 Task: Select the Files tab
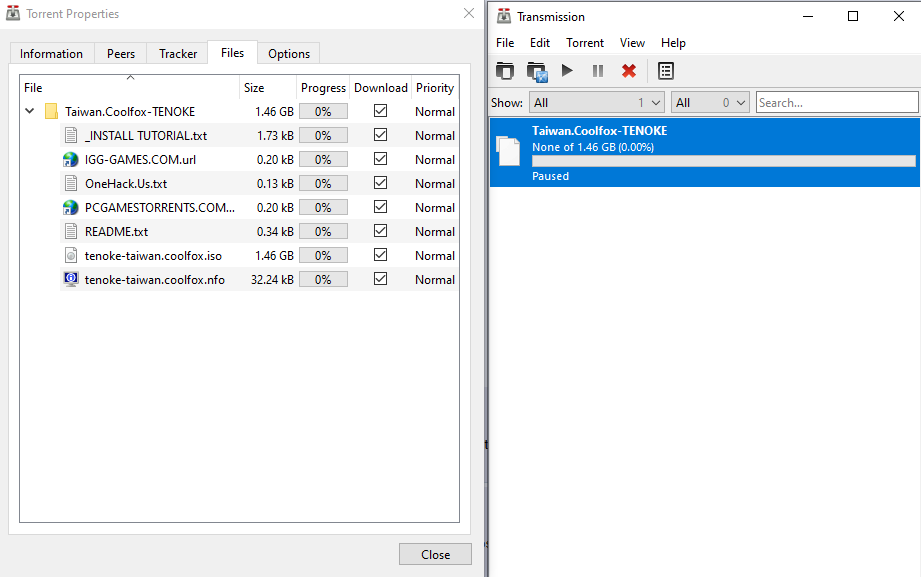233,53
